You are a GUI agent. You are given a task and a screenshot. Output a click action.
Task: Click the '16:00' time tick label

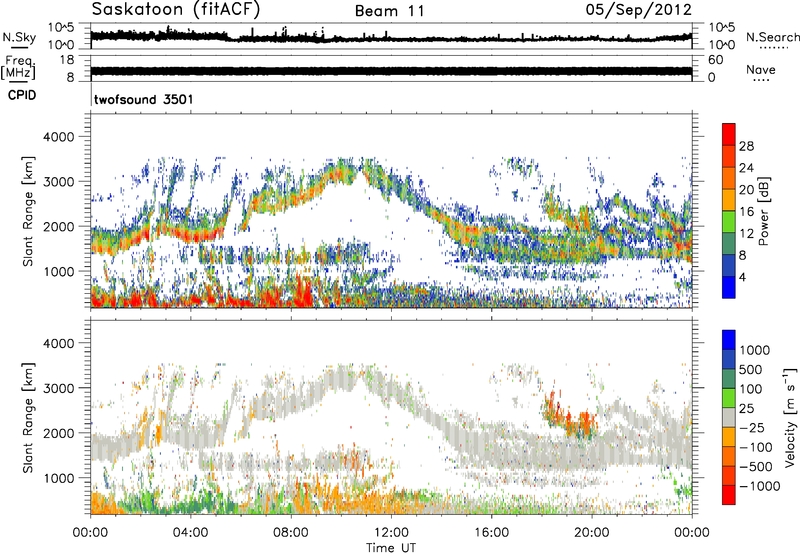[491, 533]
